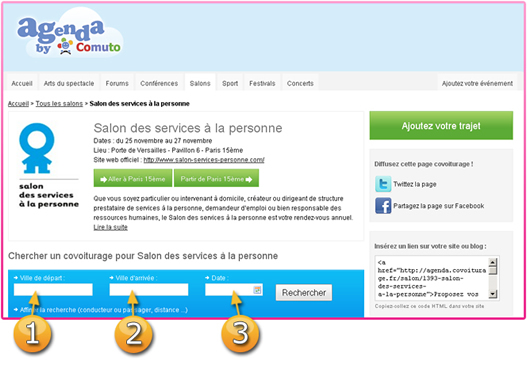This screenshot has height=365, width=527.
Task: Click the Ajoutez votre trajet button
Action: click(441, 125)
